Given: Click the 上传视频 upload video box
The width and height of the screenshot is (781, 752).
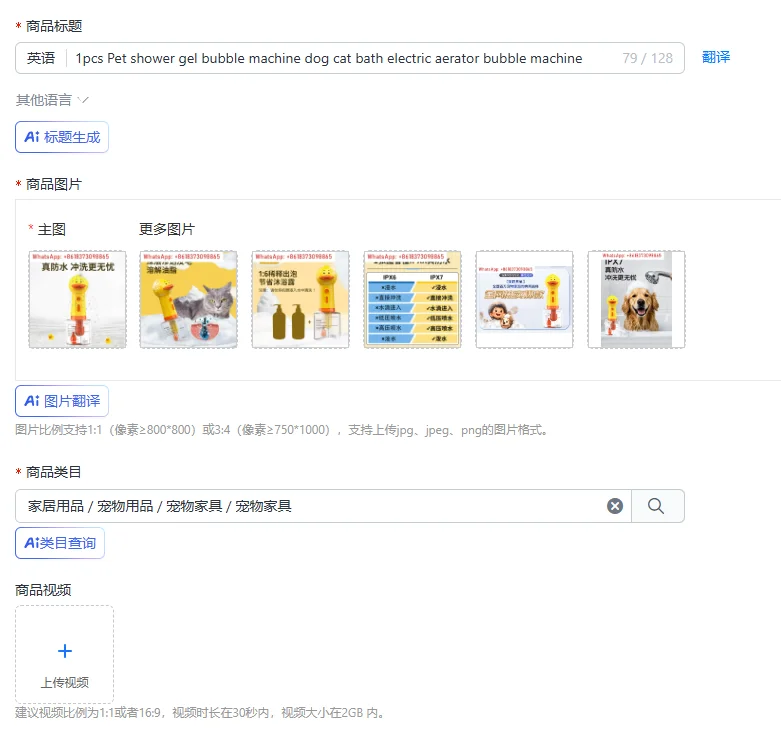Looking at the screenshot, I should coord(64,654).
